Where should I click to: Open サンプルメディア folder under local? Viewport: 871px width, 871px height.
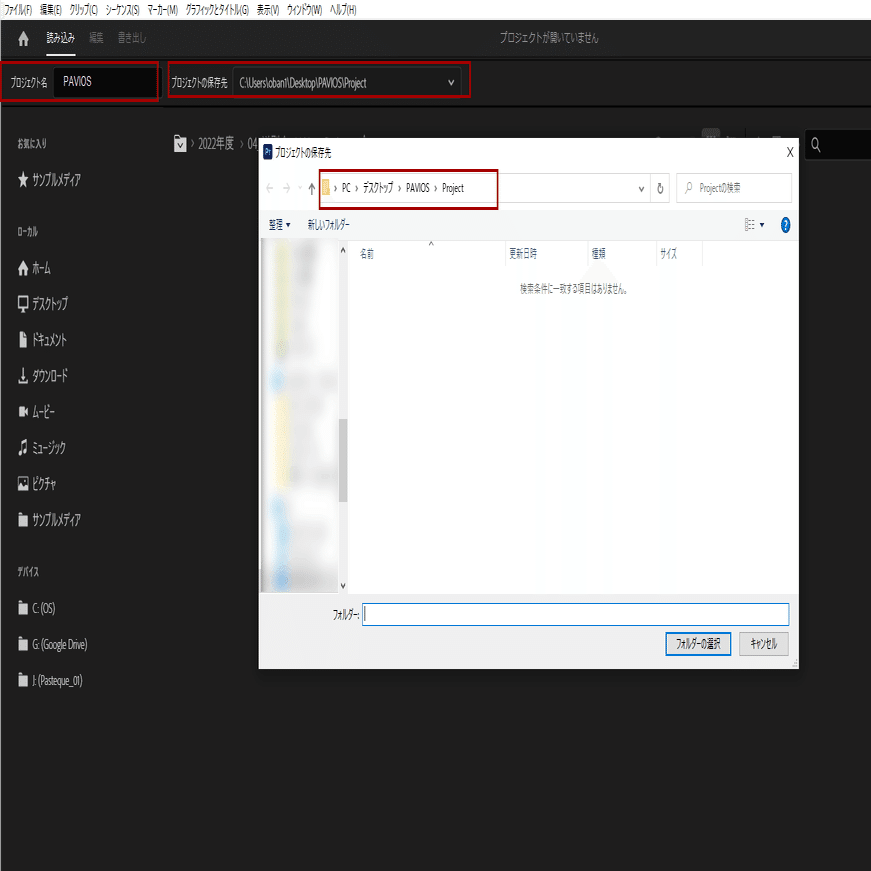pos(49,520)
